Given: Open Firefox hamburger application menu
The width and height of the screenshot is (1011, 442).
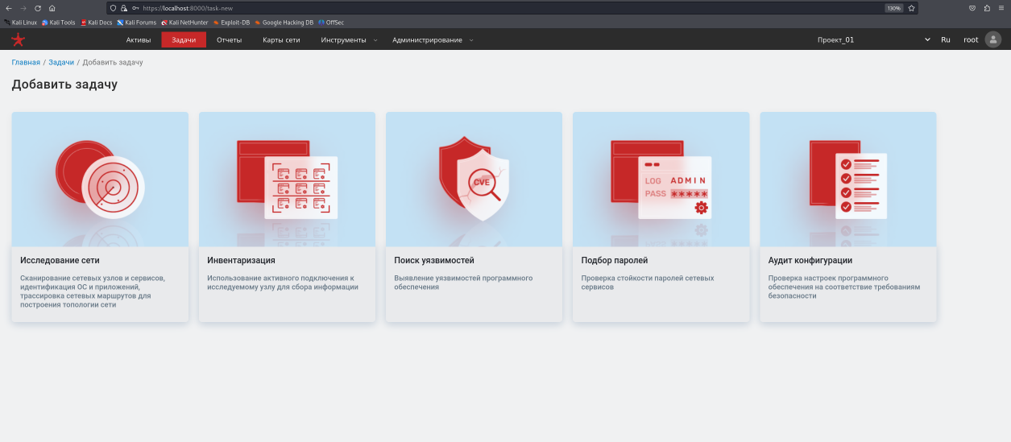Looking at the screenshot, I should click(1002, 8).
